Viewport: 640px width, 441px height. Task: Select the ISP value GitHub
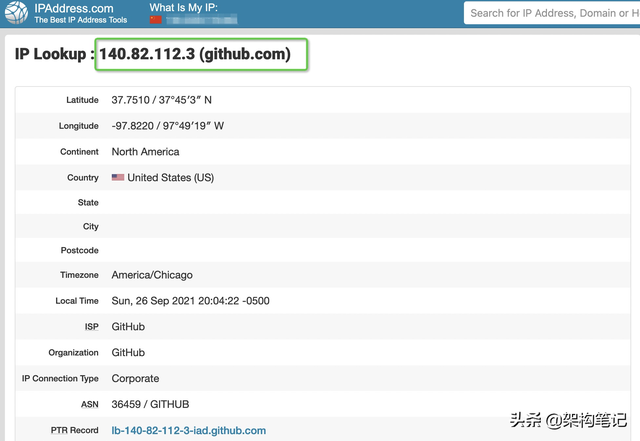click(x=128, y=327)
